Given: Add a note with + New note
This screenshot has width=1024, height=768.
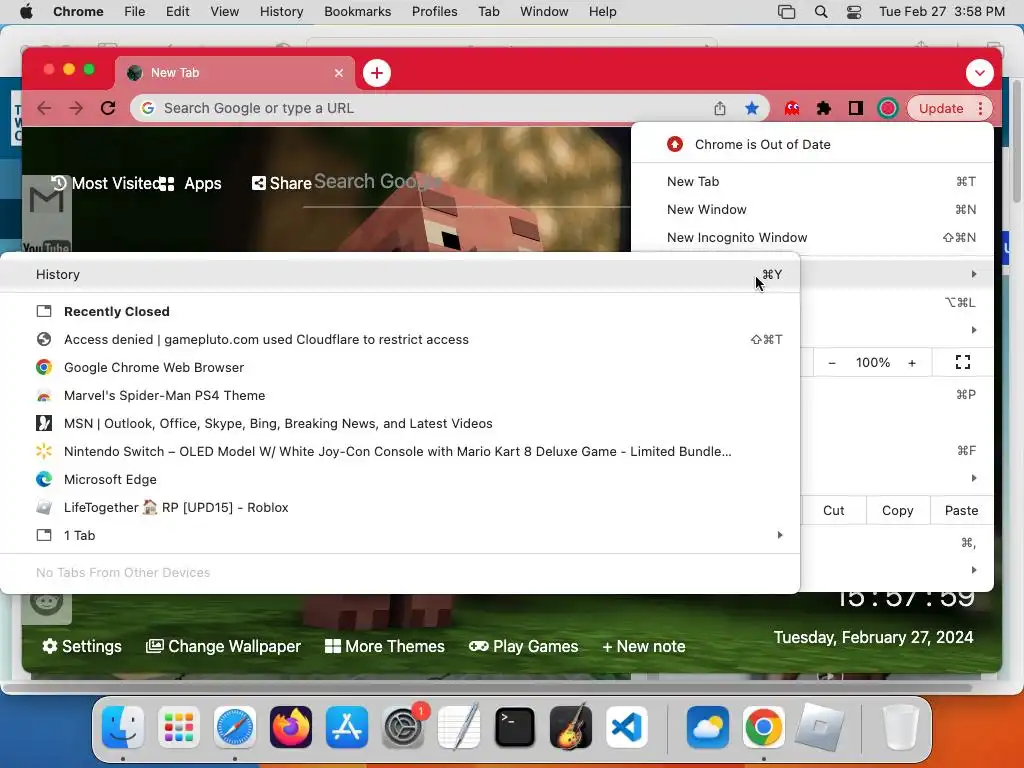Looking at the screenshot, I should [x=643, y=647].
